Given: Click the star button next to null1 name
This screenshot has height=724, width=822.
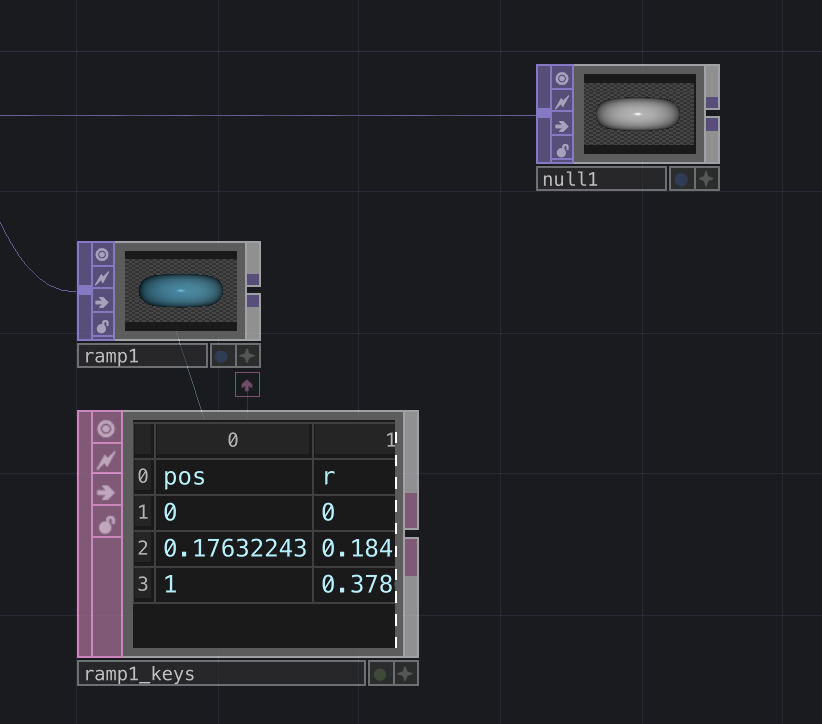Looking at the screenshot, I should tap(706, 179).
